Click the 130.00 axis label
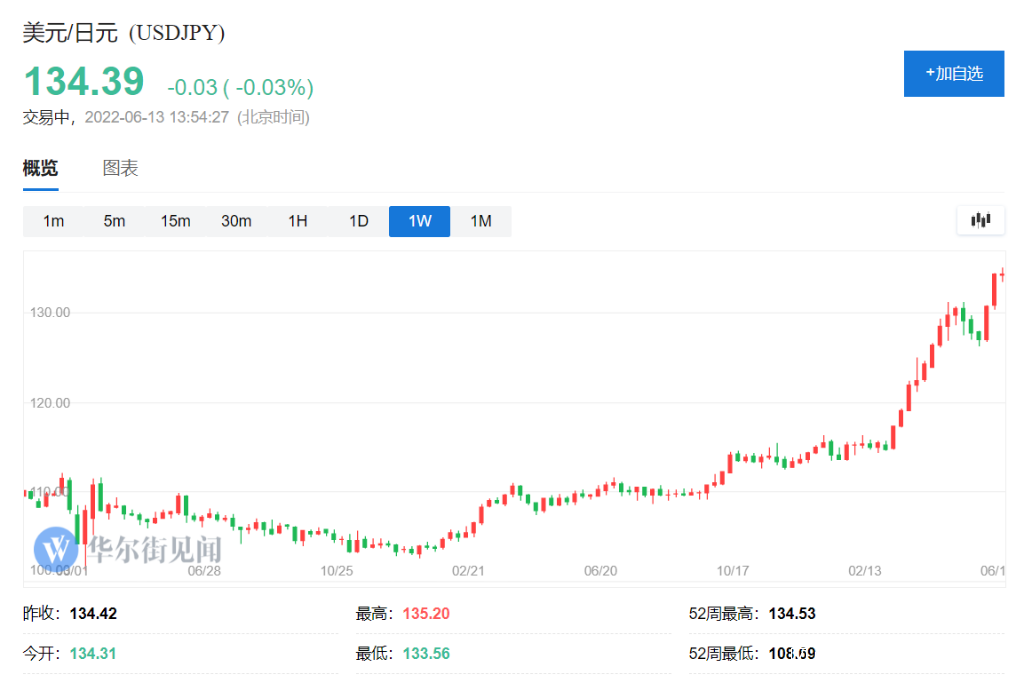Screen dimensions: 1024x685 coord(50,313)
